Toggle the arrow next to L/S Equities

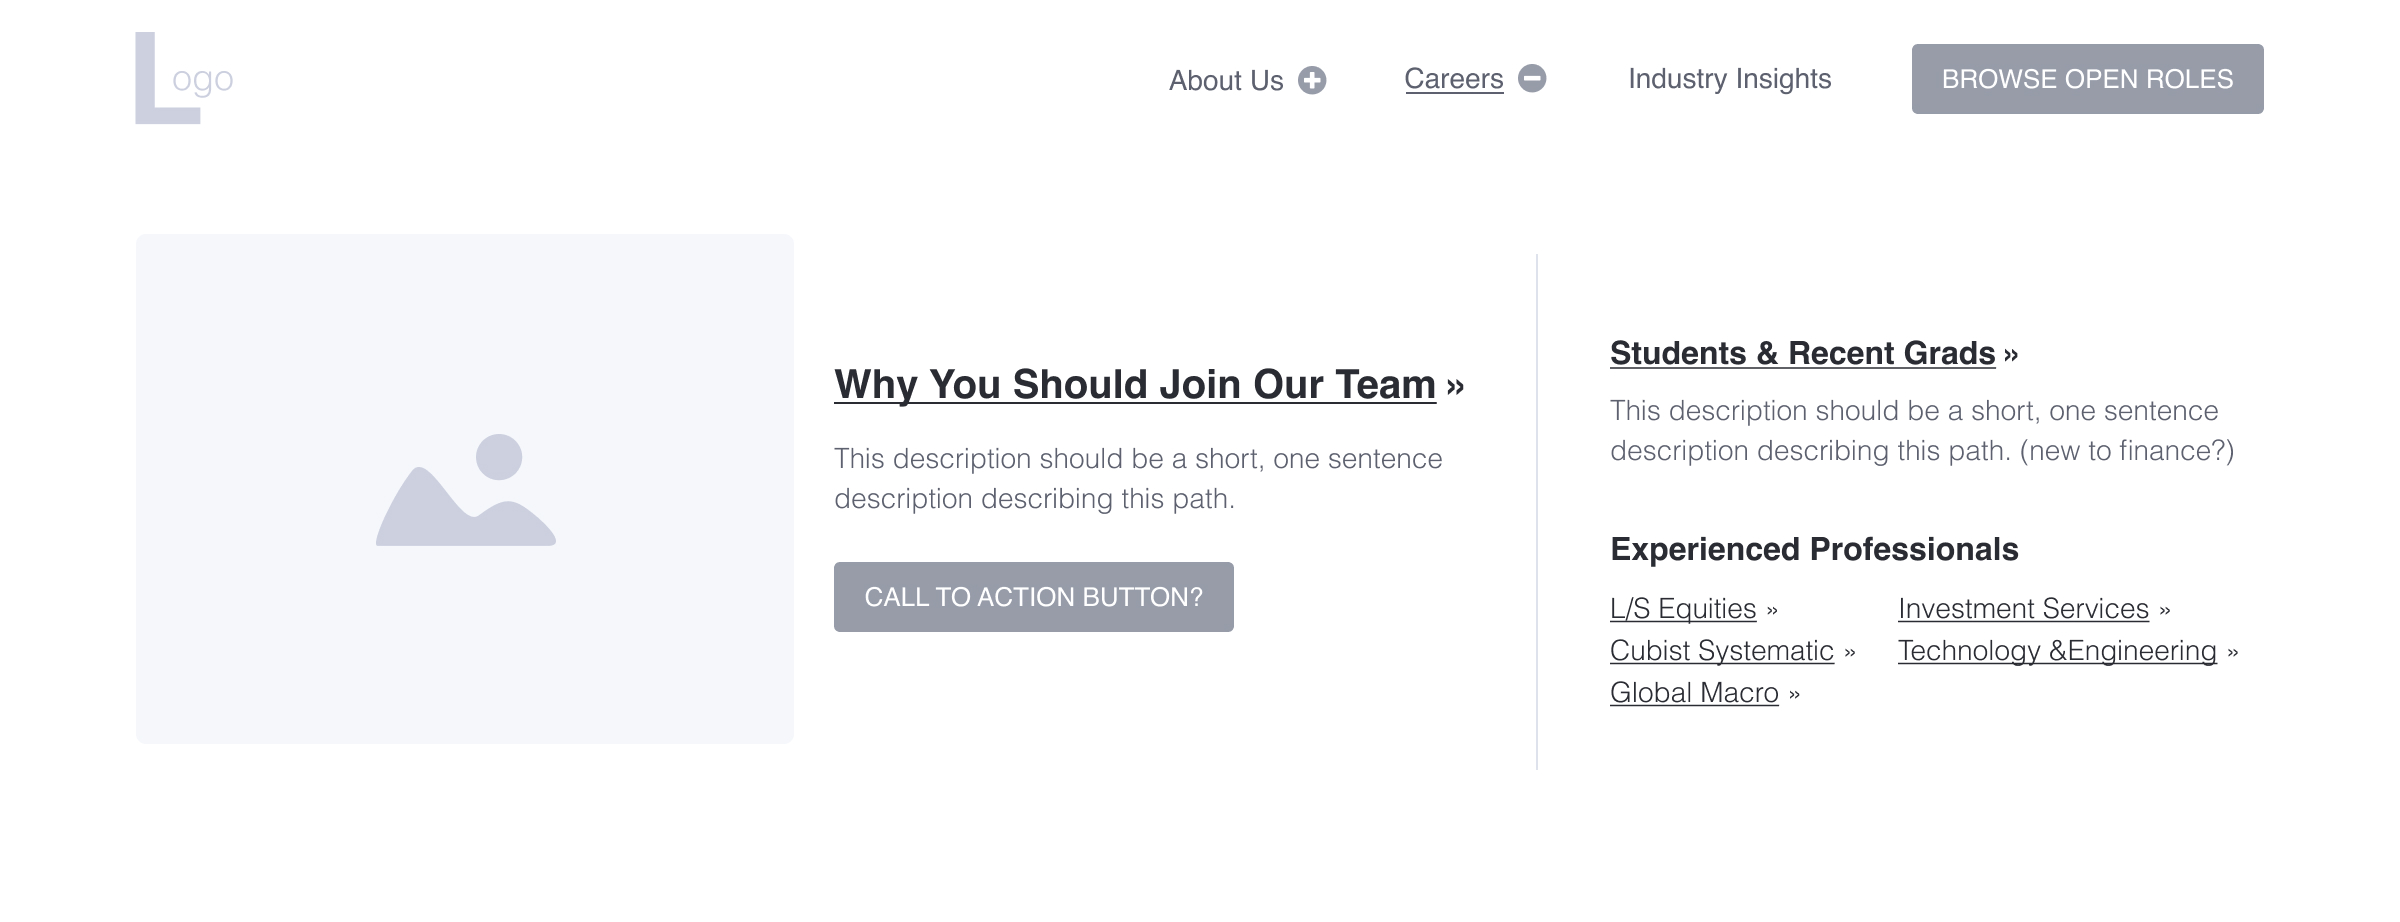tap(1771, 609)
